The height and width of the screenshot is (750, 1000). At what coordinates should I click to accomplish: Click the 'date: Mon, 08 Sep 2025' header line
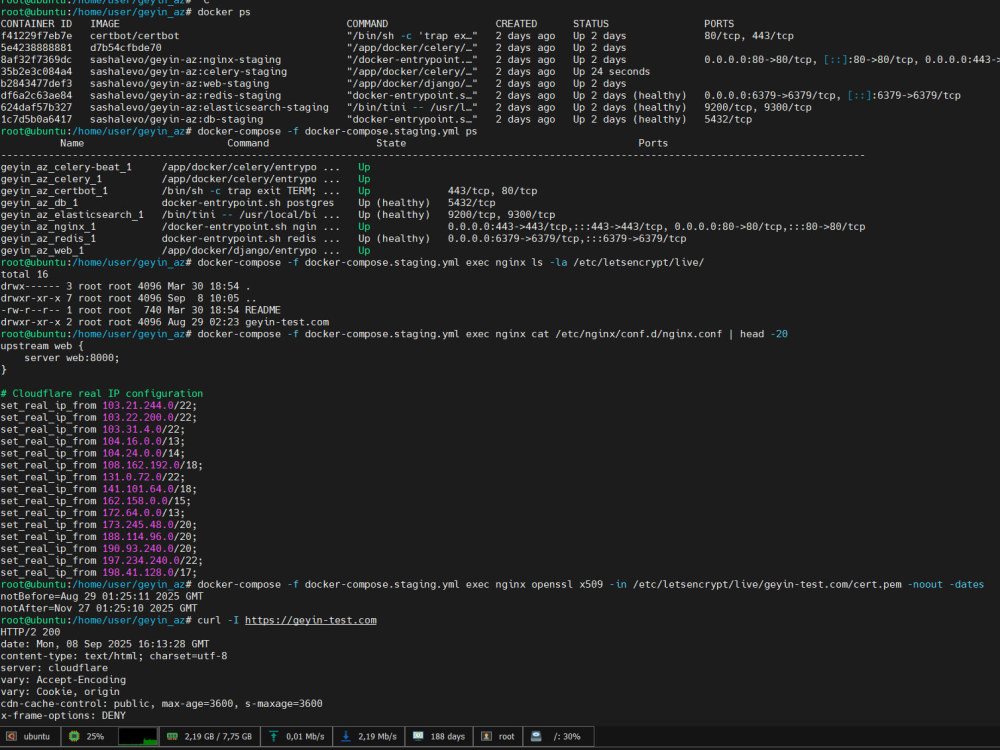tap(105, 644)
